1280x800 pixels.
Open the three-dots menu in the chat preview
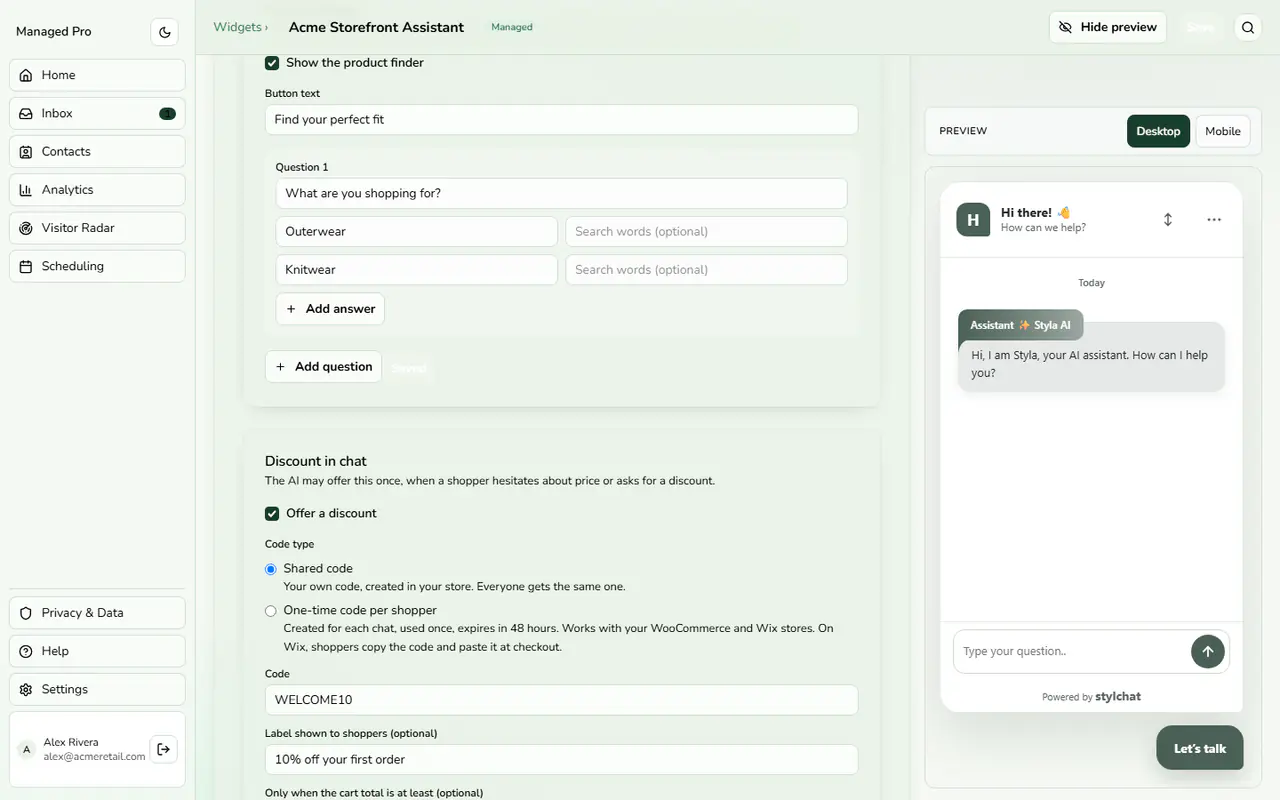coord(1214,219)
